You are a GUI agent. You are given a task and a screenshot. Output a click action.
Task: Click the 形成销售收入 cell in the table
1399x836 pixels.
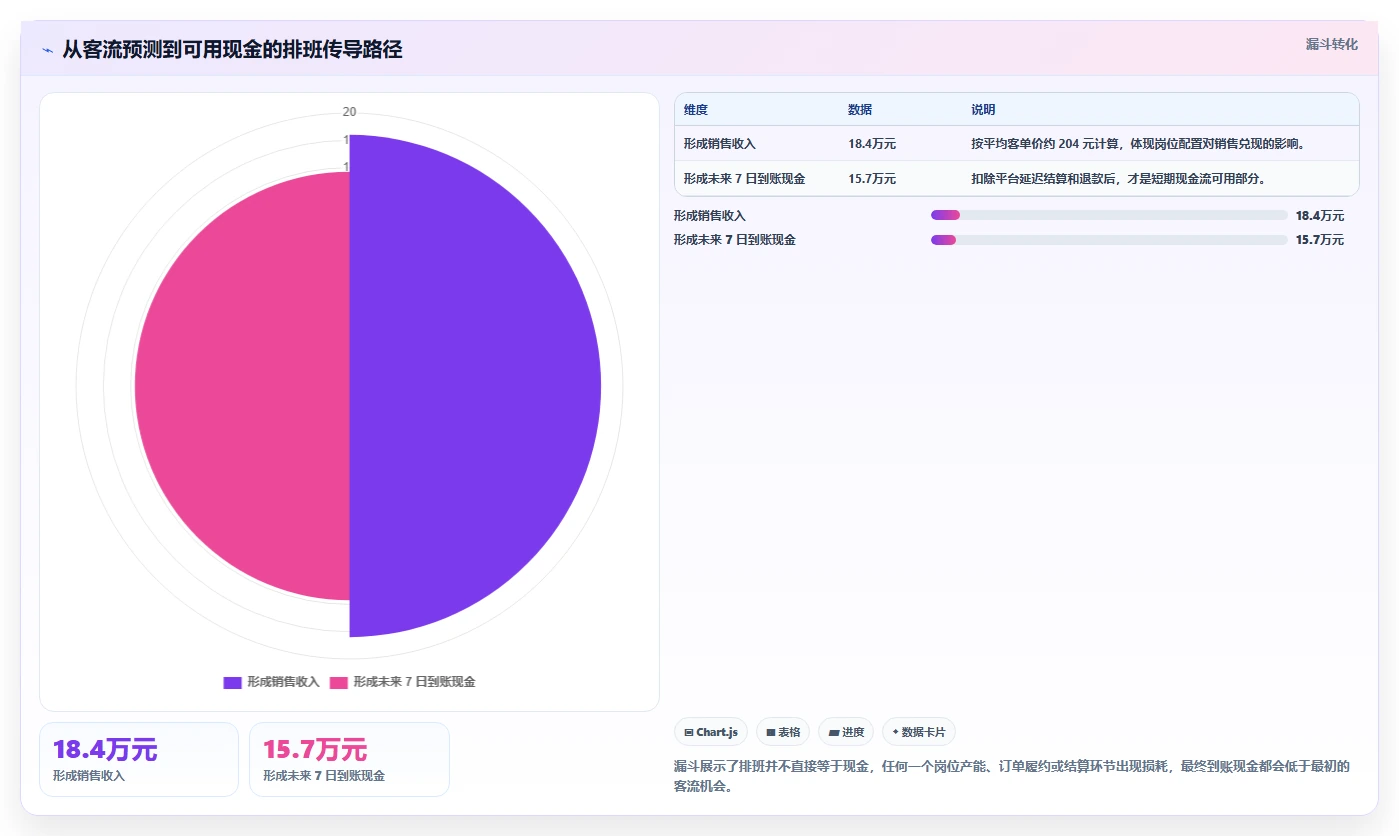(720, 144)
